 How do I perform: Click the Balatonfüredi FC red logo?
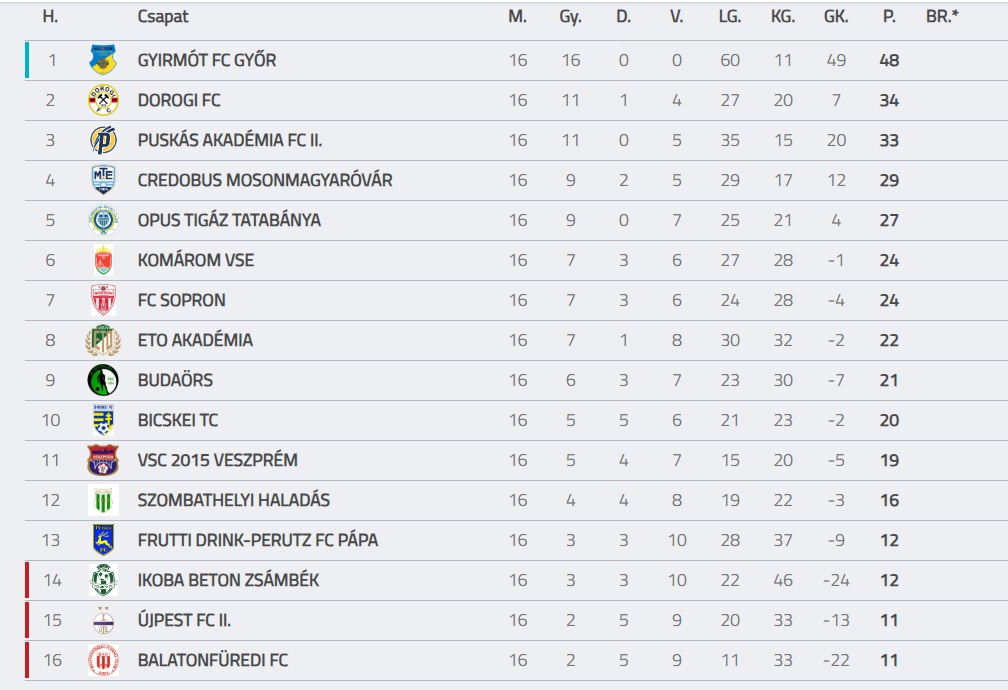click(103, 660)
